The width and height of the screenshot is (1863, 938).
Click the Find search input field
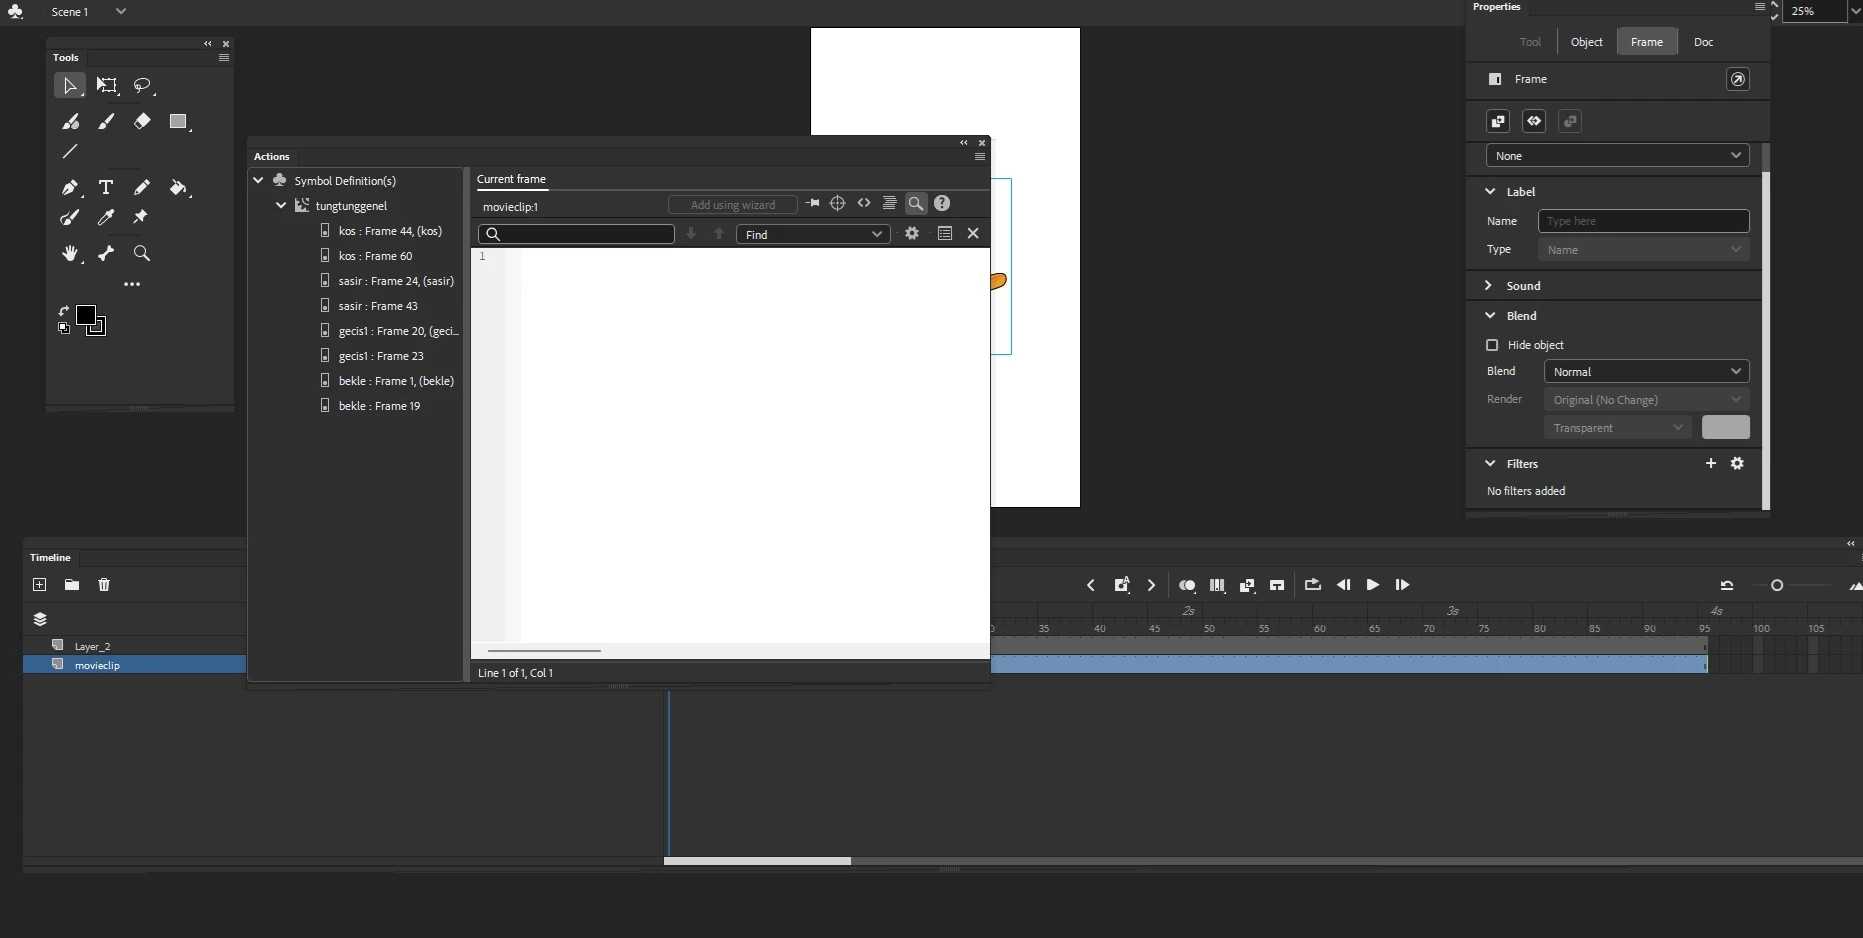[577, 234]
